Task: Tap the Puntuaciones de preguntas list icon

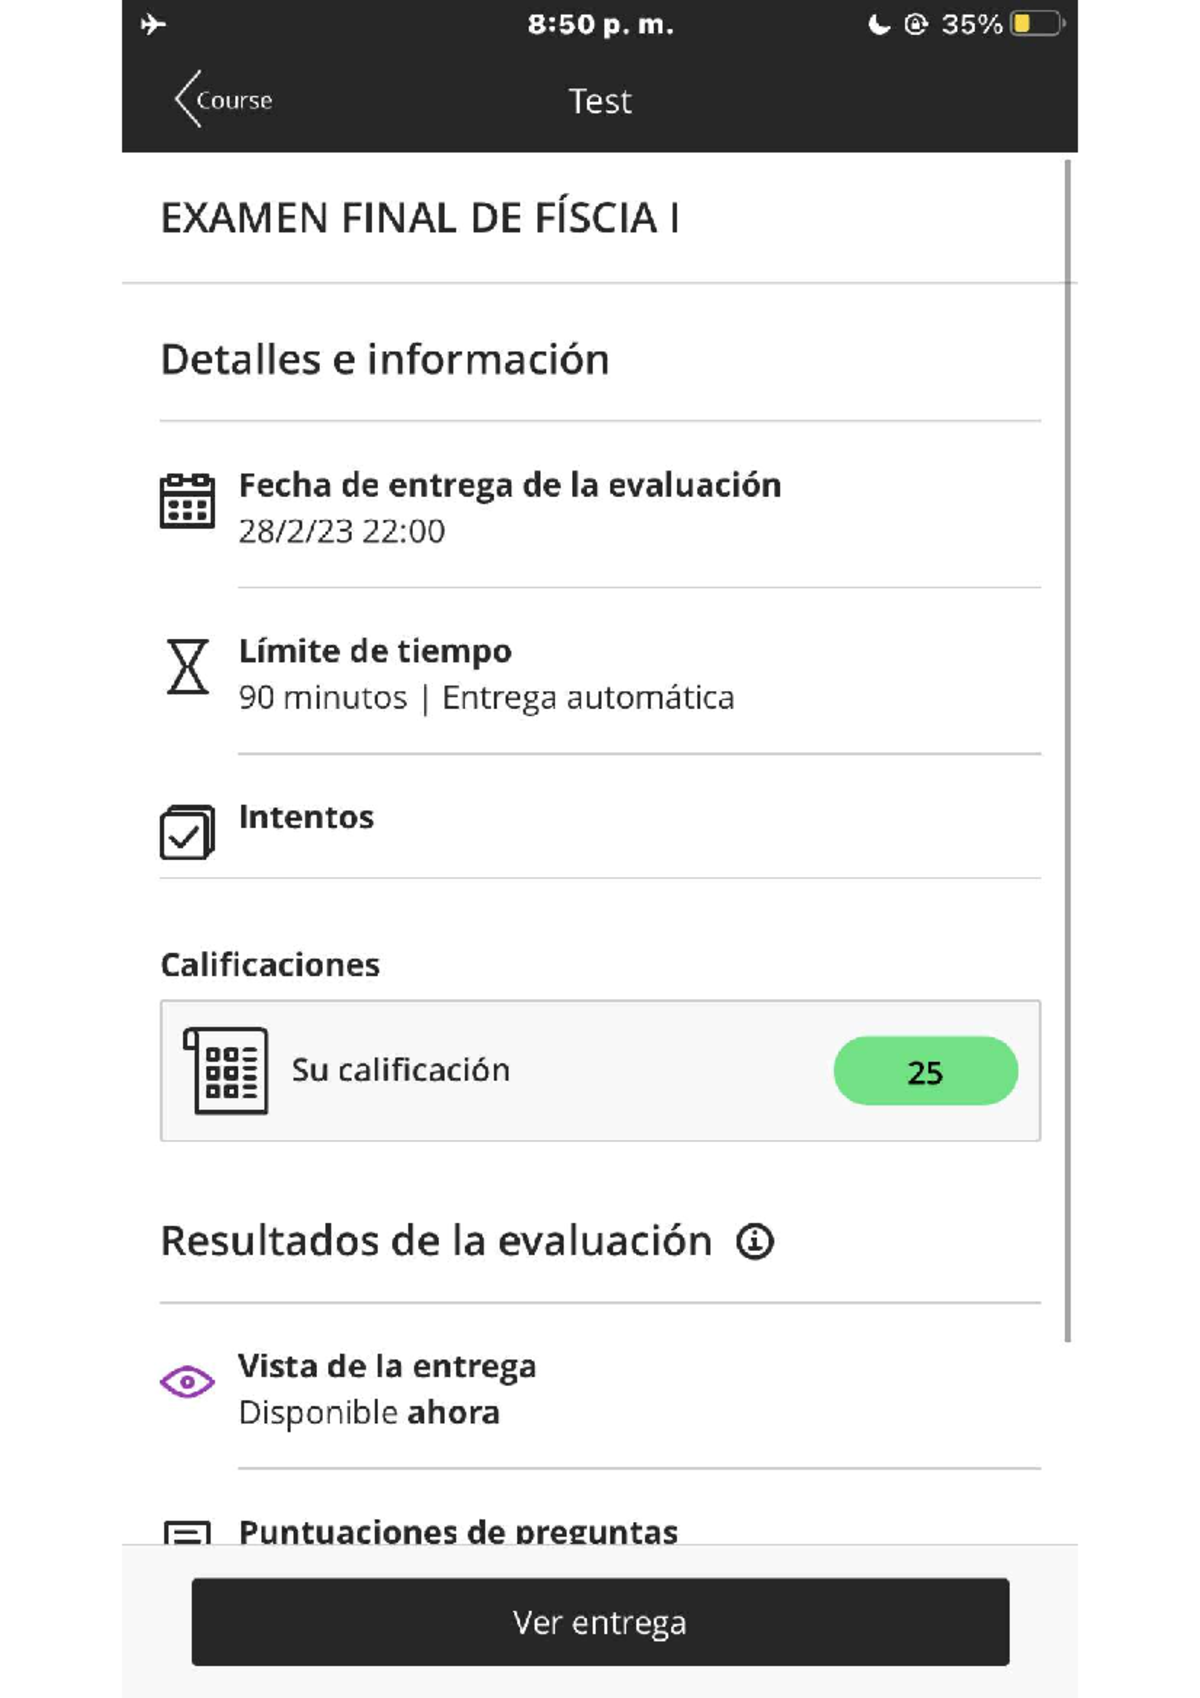Action: (187, 1532)
